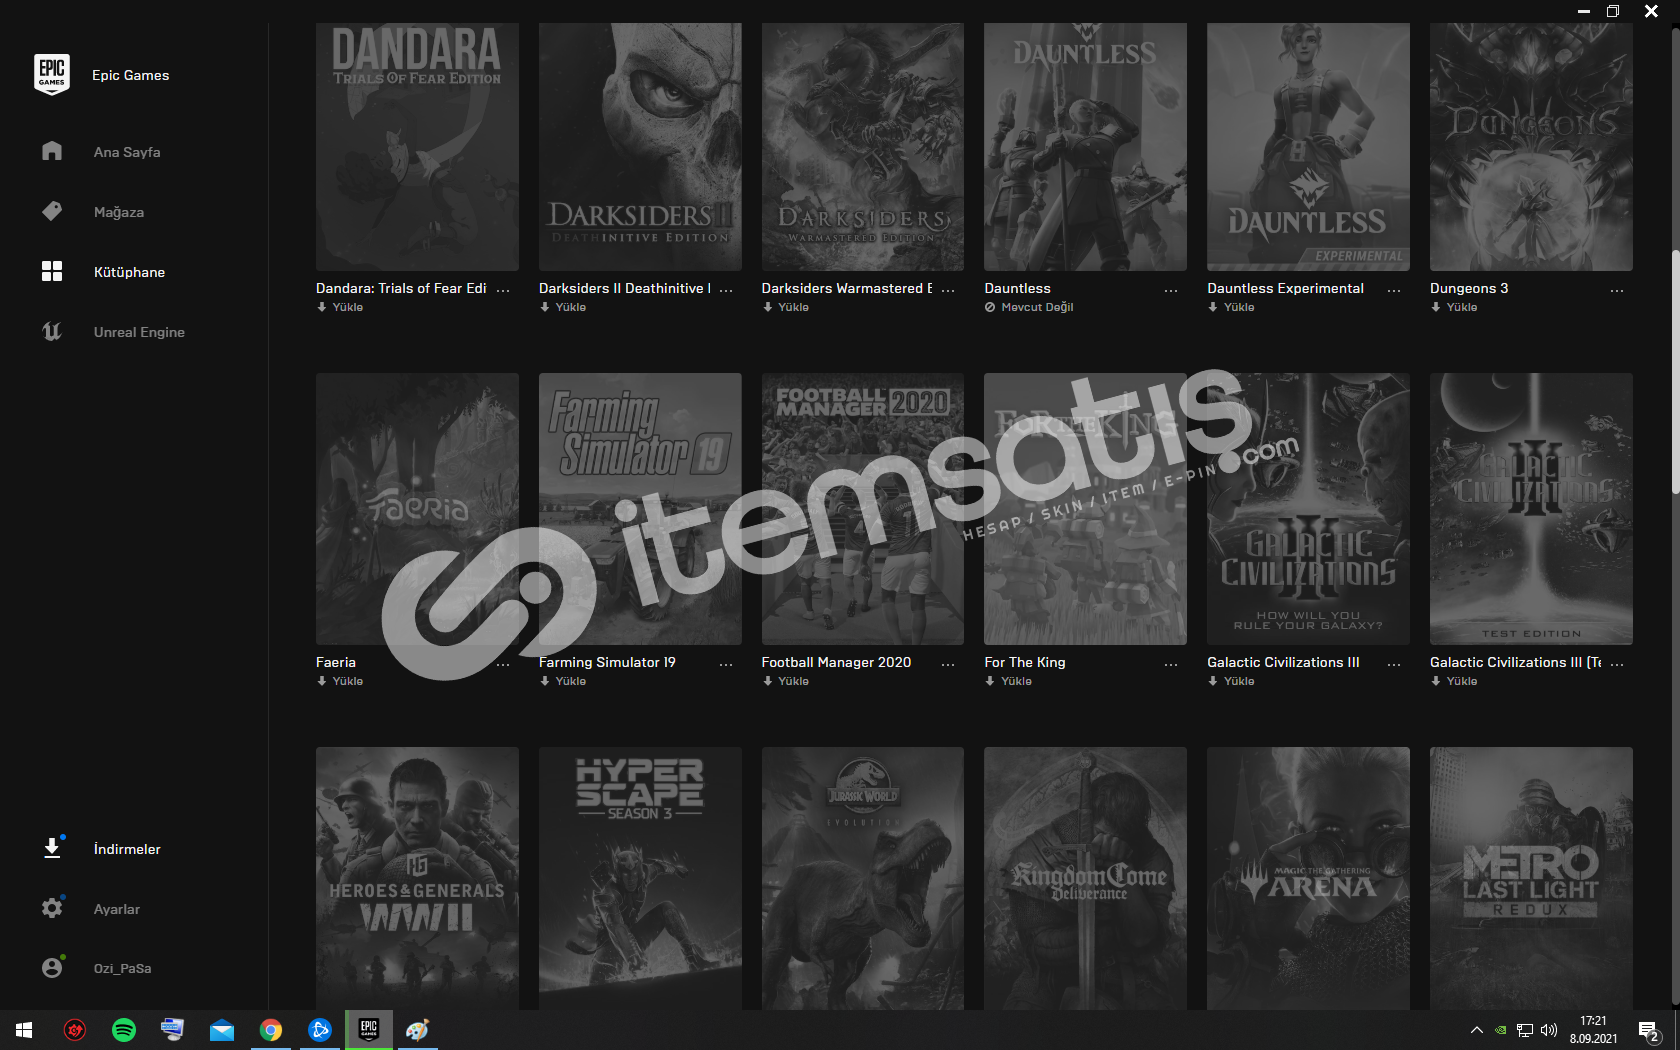Click the user avatar icon beside Ozi_PaSa
1680x1050 pixels.
[52, 968]
